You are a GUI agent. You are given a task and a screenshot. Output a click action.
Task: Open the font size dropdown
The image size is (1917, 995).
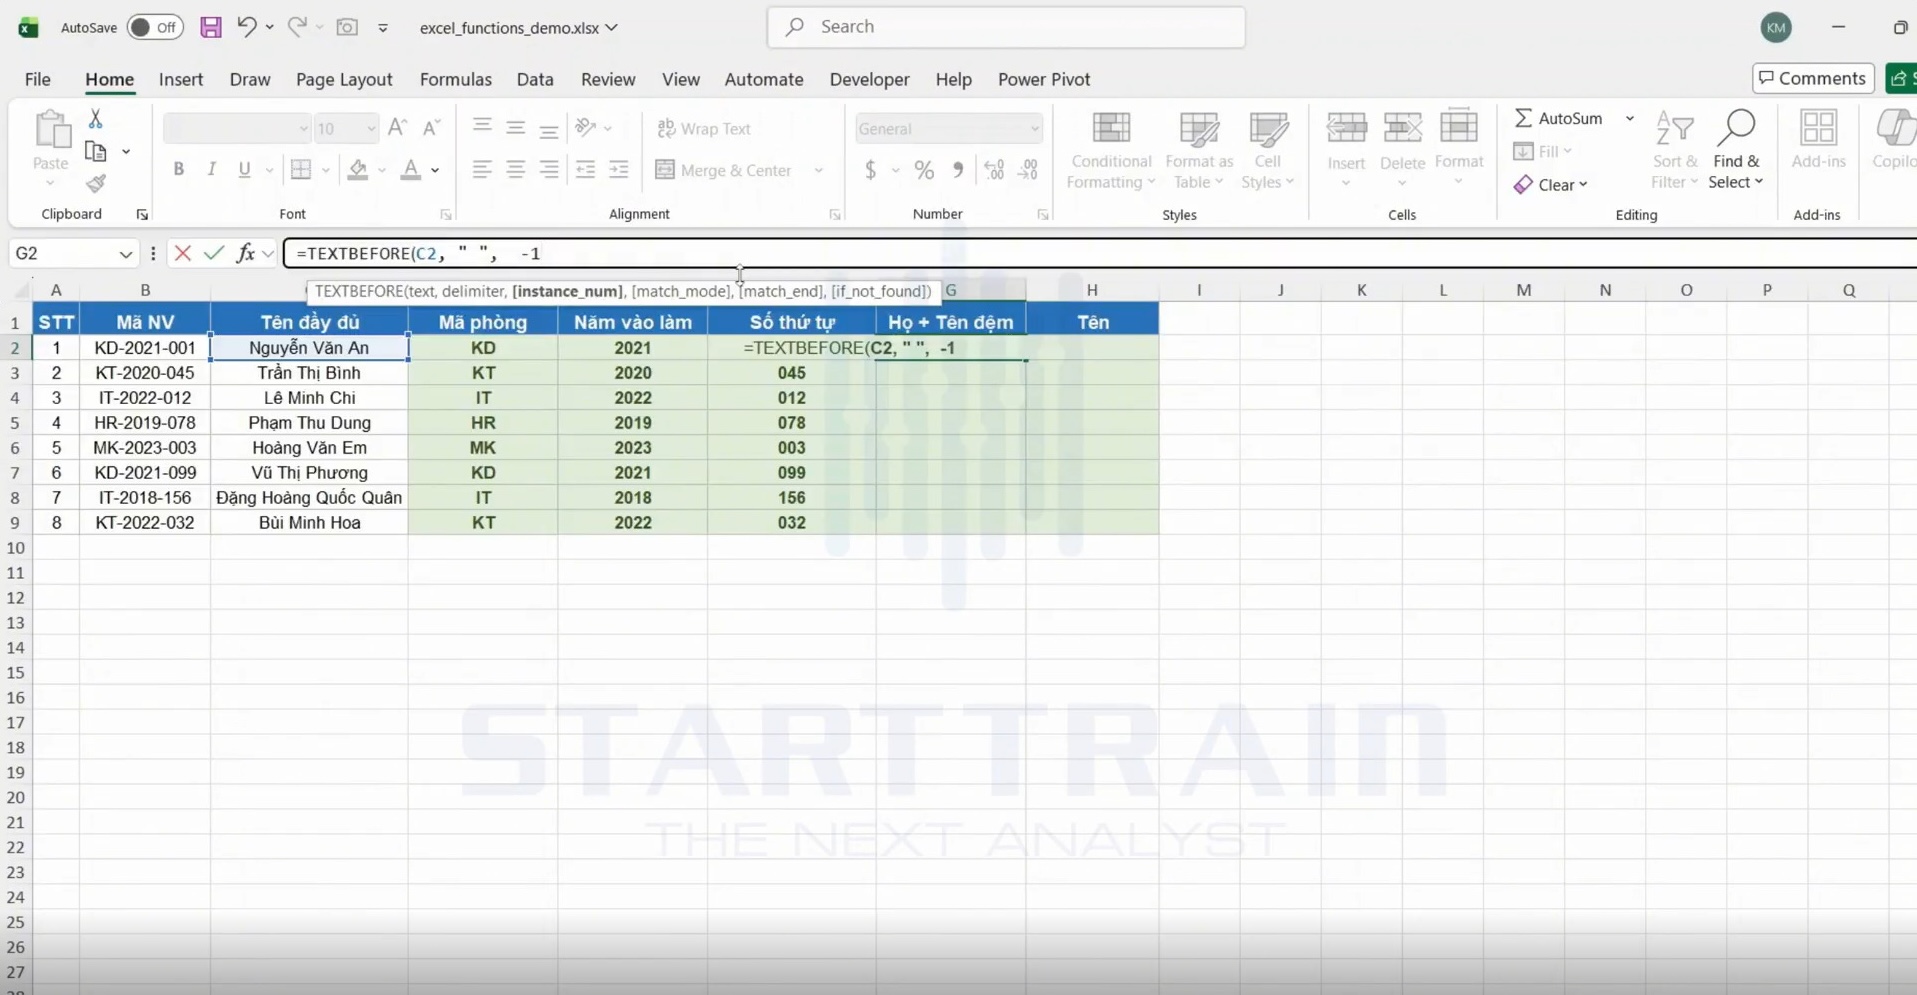coord(371,129)
